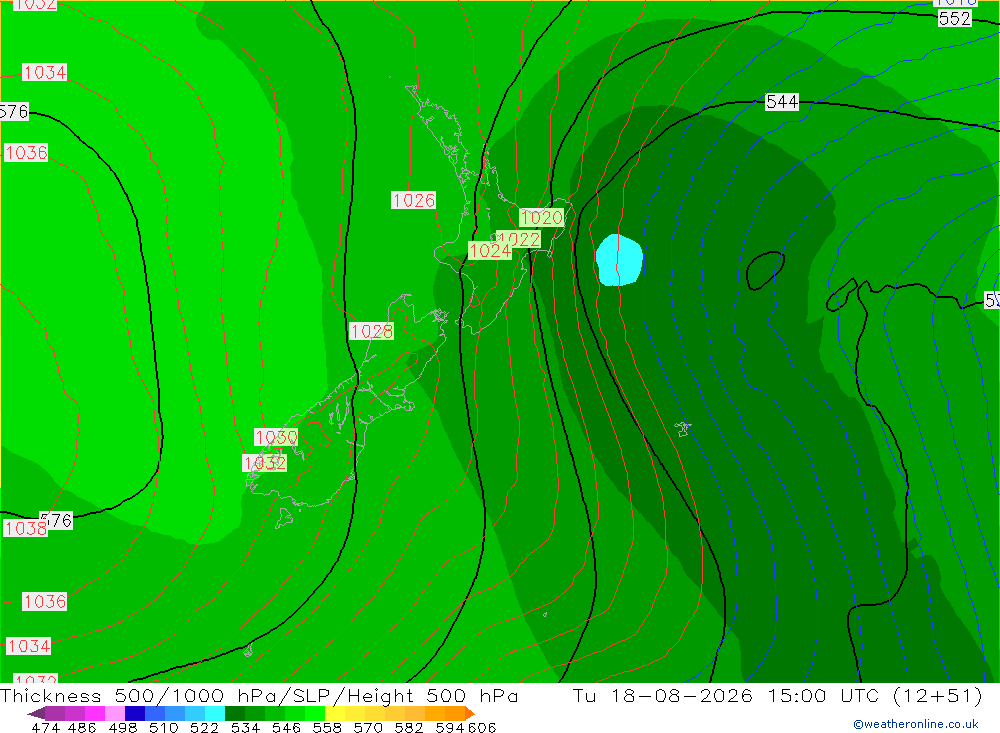The image size is (1000, 733).
Task: Click the 558 legend value
Action: pos(327,728)
